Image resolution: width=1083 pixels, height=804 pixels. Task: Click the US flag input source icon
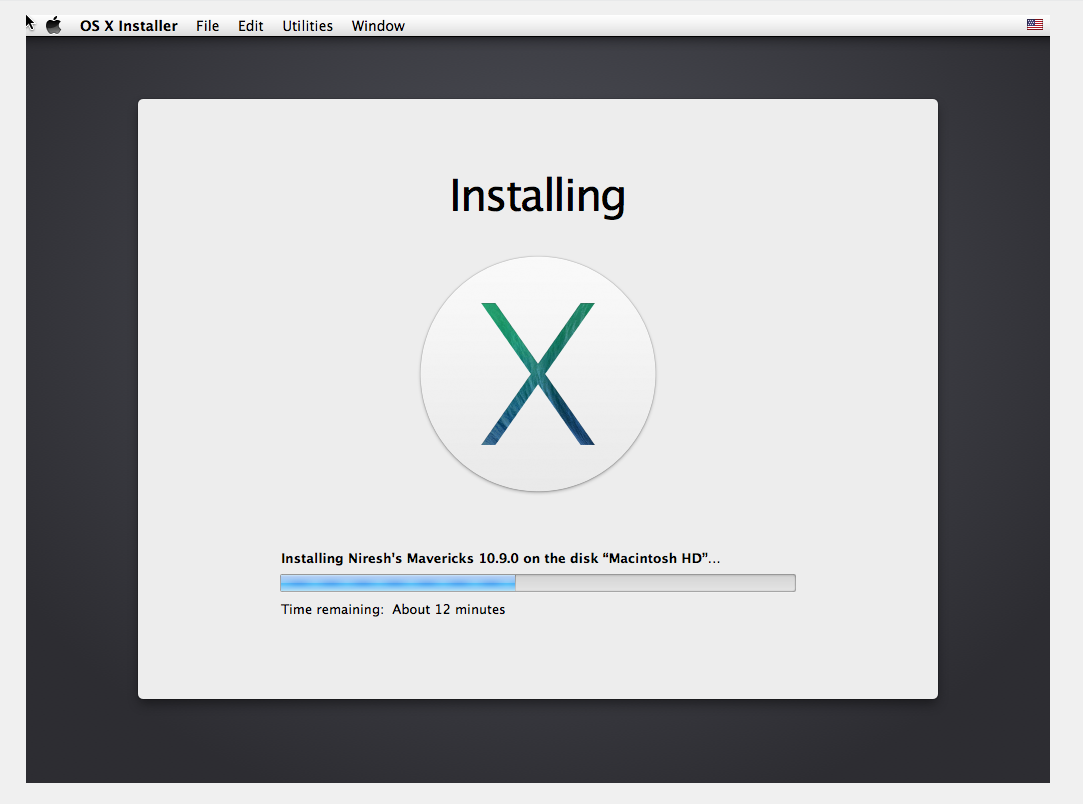tap(1035, 24)
